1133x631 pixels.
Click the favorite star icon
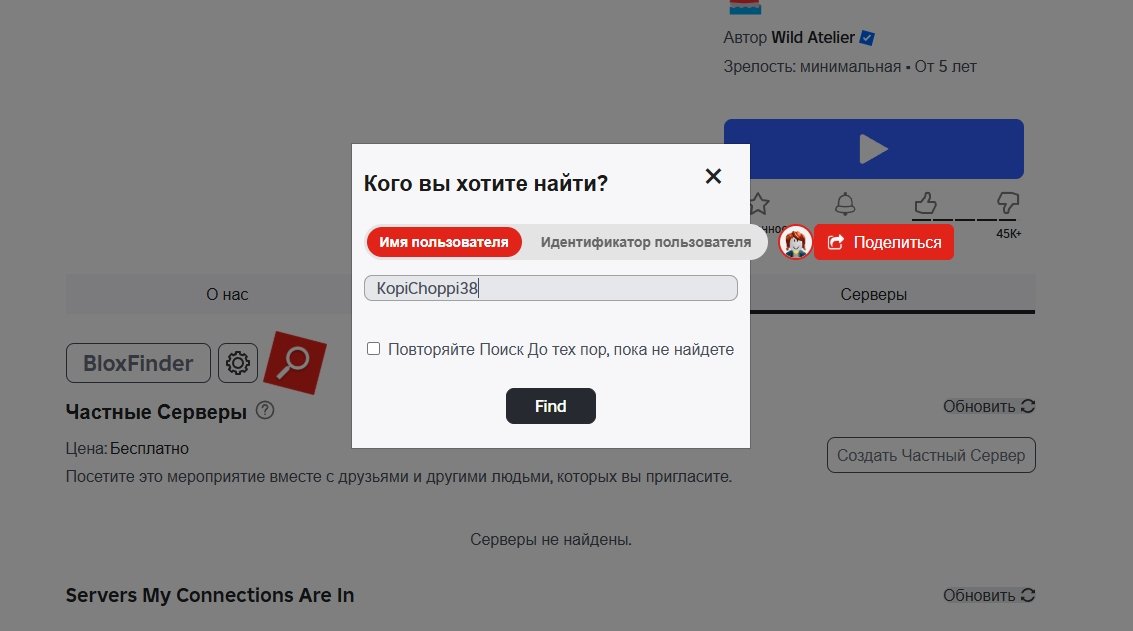point(759,205)
